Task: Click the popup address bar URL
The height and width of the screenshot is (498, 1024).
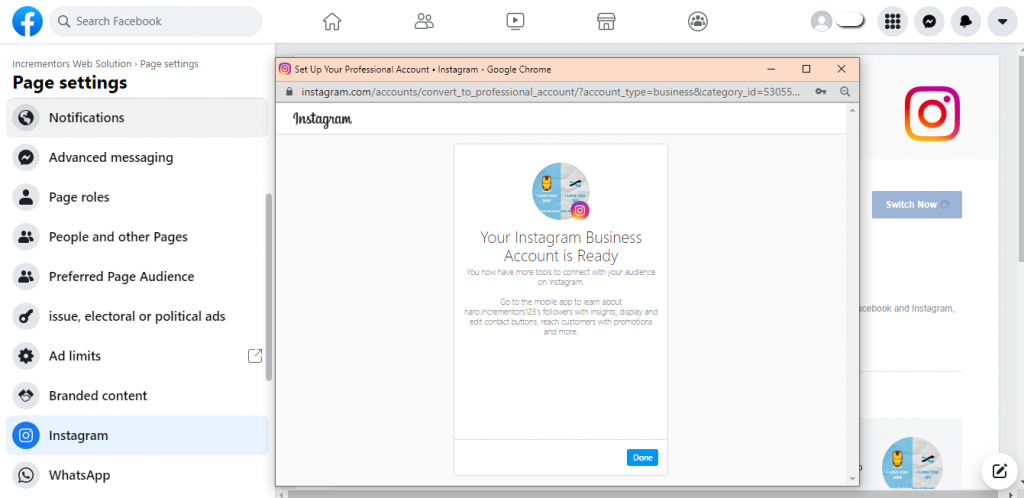Action: tap(551, 92)
